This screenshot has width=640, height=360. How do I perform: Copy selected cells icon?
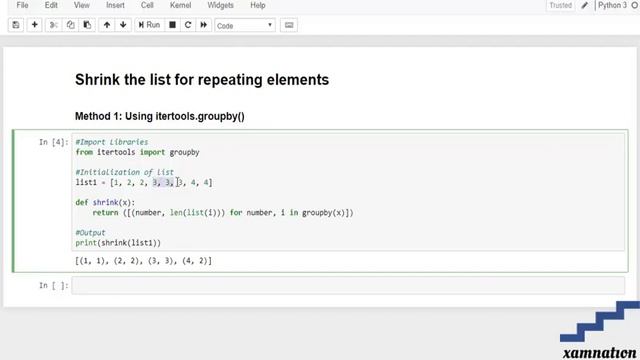pyautogui.click(x=70, y=25)
